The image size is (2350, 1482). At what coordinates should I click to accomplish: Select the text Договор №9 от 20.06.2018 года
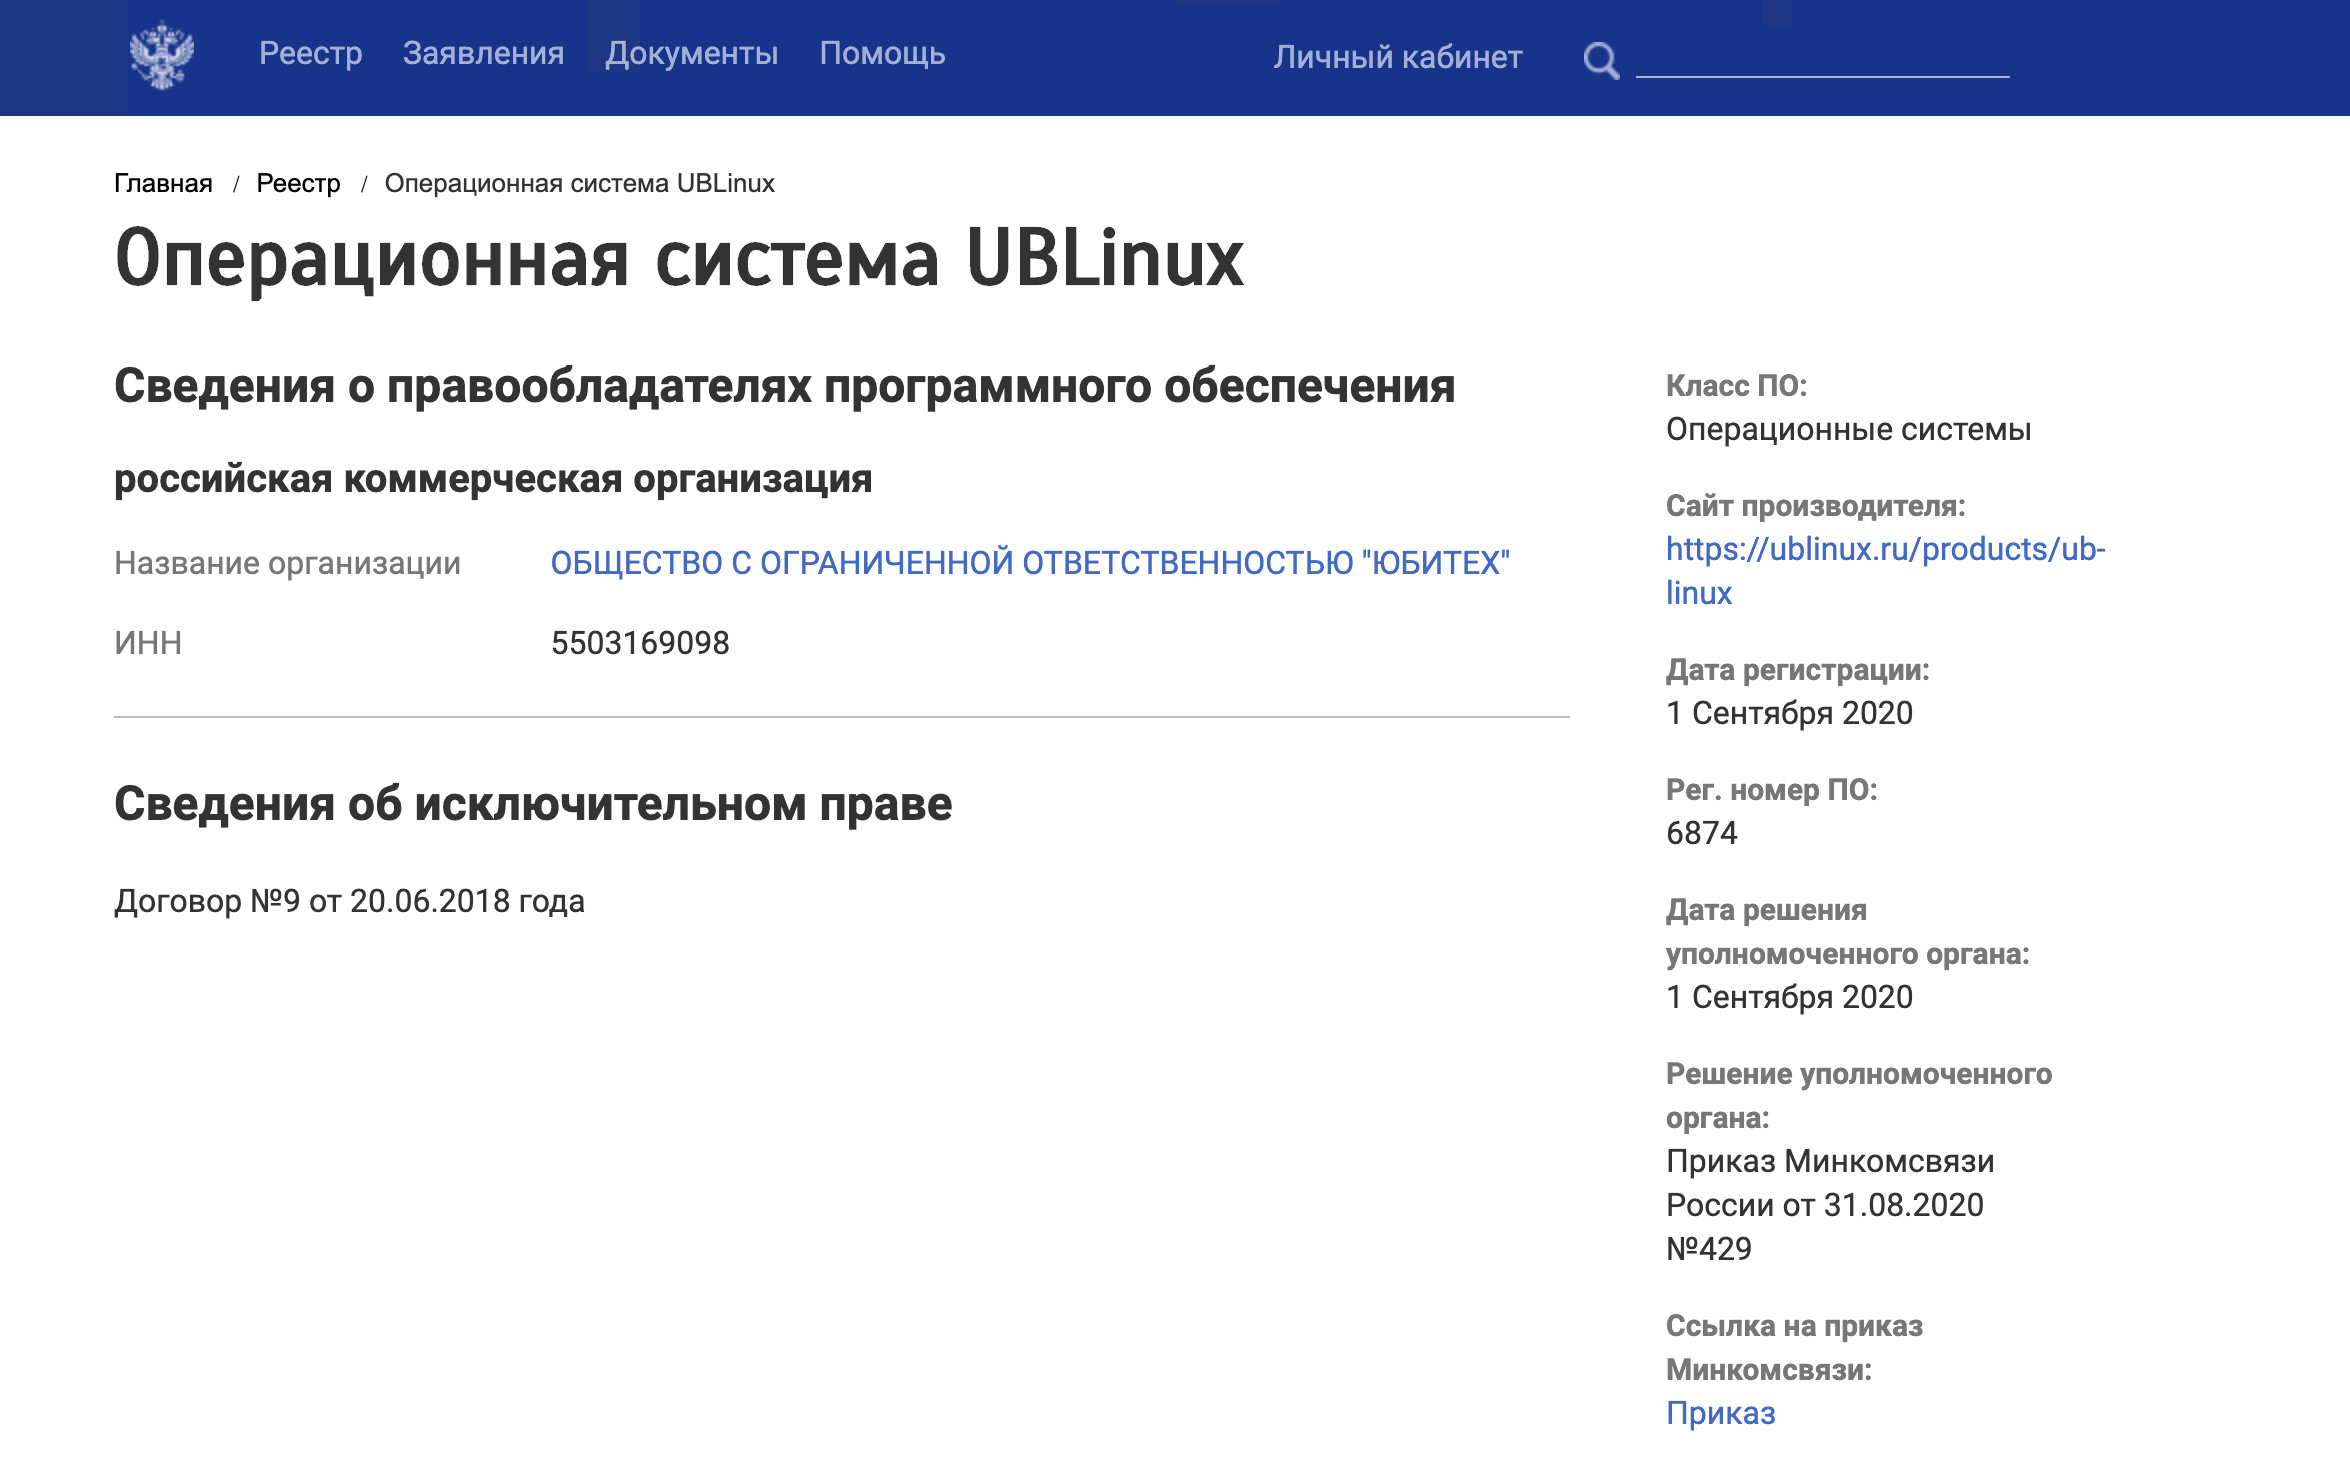[x=349, y=901]
